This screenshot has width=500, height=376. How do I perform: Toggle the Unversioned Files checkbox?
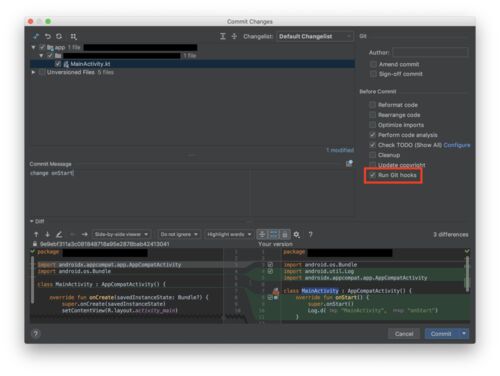tap(42, 72)
